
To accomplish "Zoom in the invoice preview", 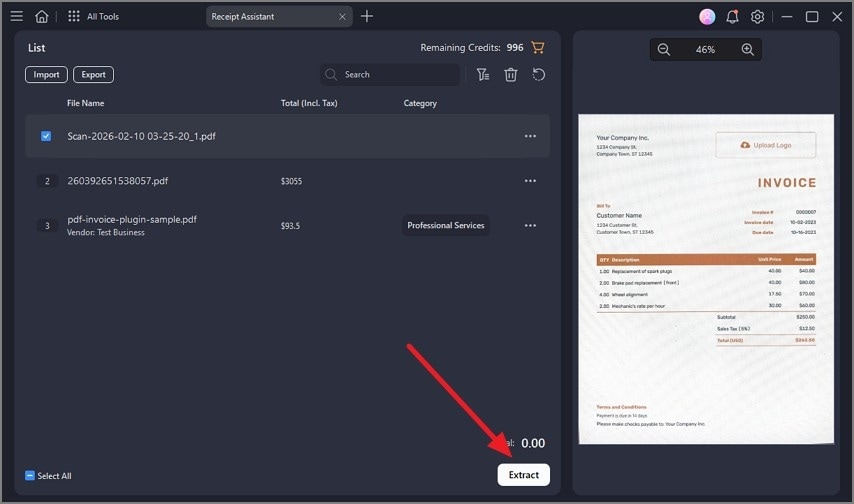I will (748, 50).
